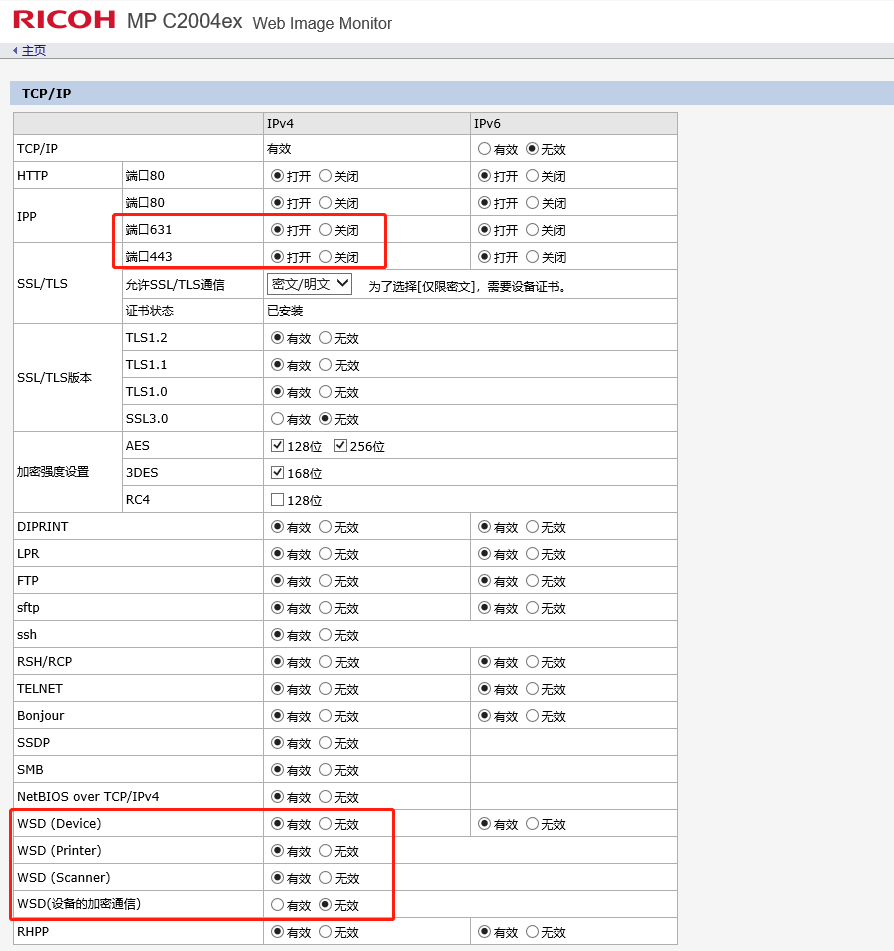This screenshot has height=951, width=894.
Task: Click the RICOH logo
Action: click(x=64, y=19)
